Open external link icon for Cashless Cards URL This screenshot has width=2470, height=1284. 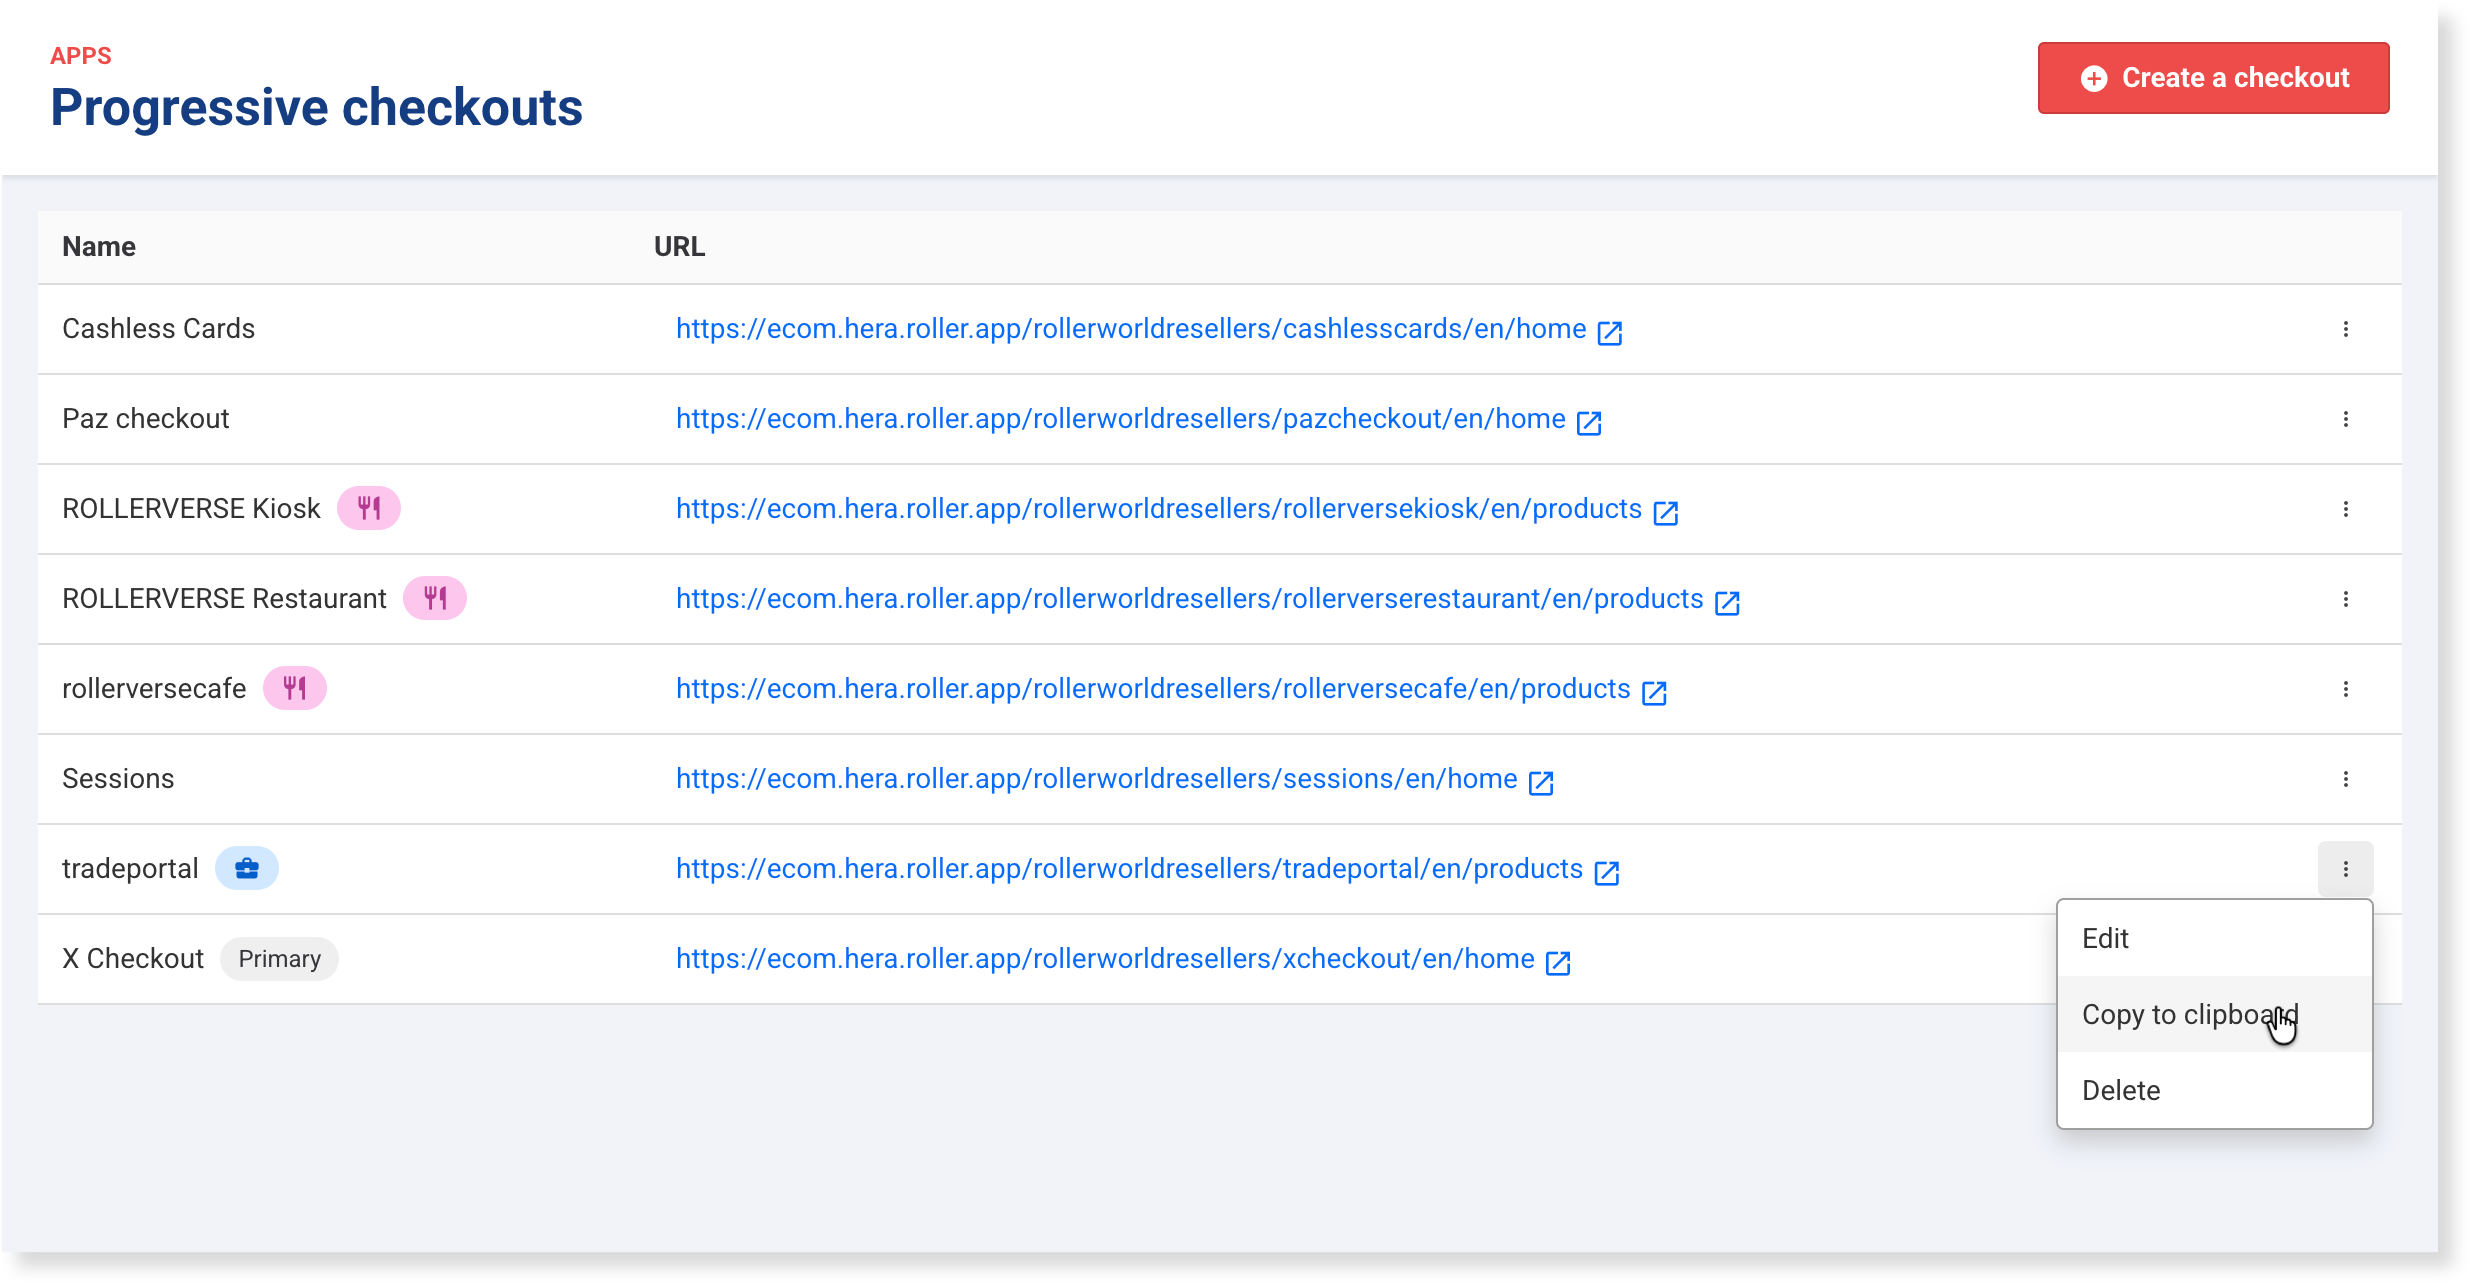pos(1609,332)
